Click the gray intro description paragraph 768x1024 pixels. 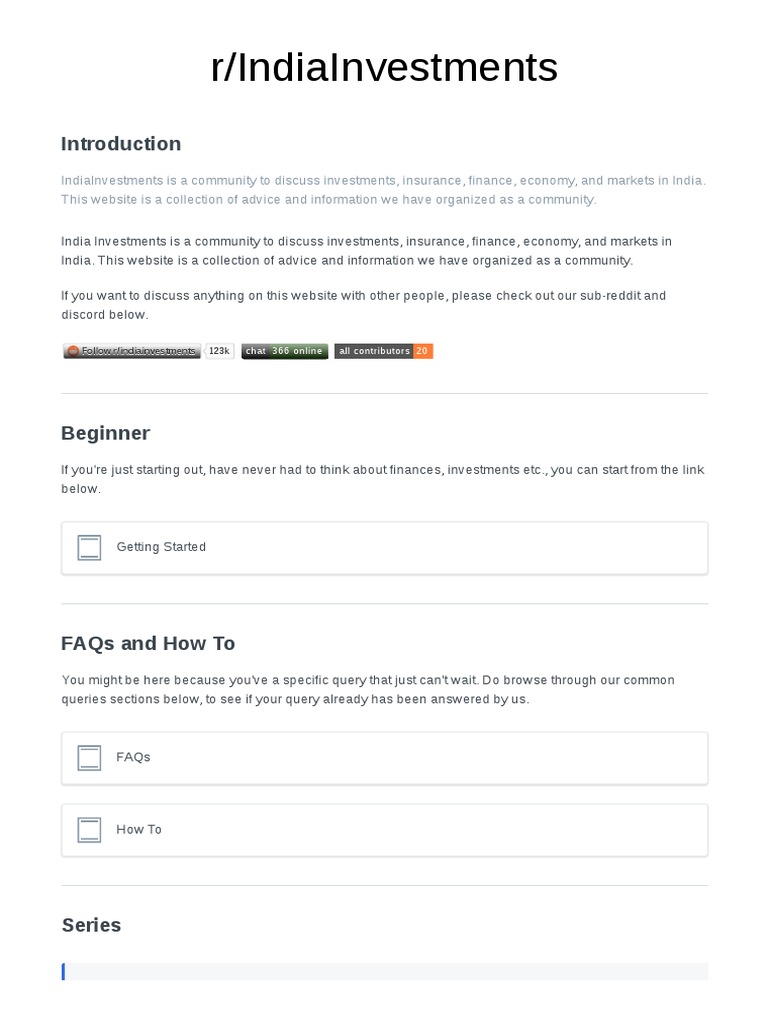[x=384, y=190]
